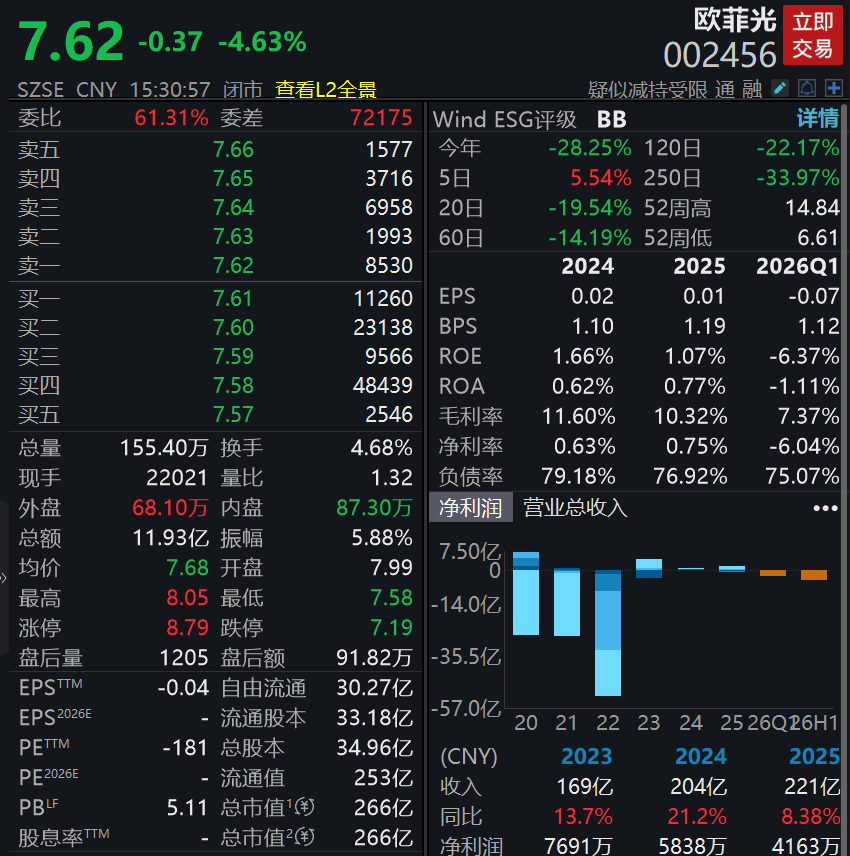The image size is (850, 856).
Task: Click the year 20 profit bar
Action: coord(526,593)
